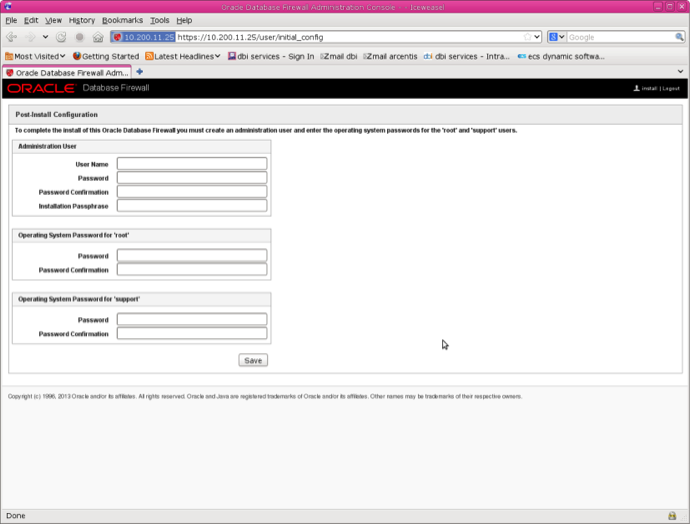Click the Stop loading icon
The width and height of the screenshot is (690, 525).
(79, 37)
